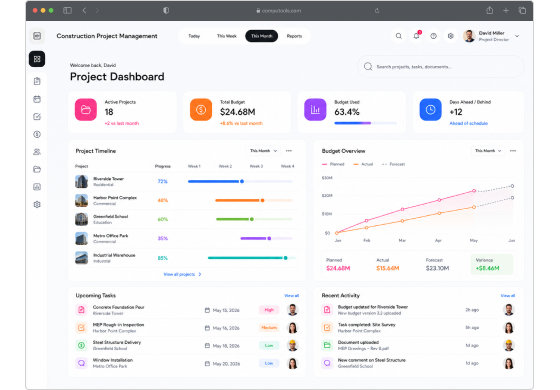The image size is (560, 390).
Task: Click Riverside Tower progress bar handle
Action: (242, 181)
